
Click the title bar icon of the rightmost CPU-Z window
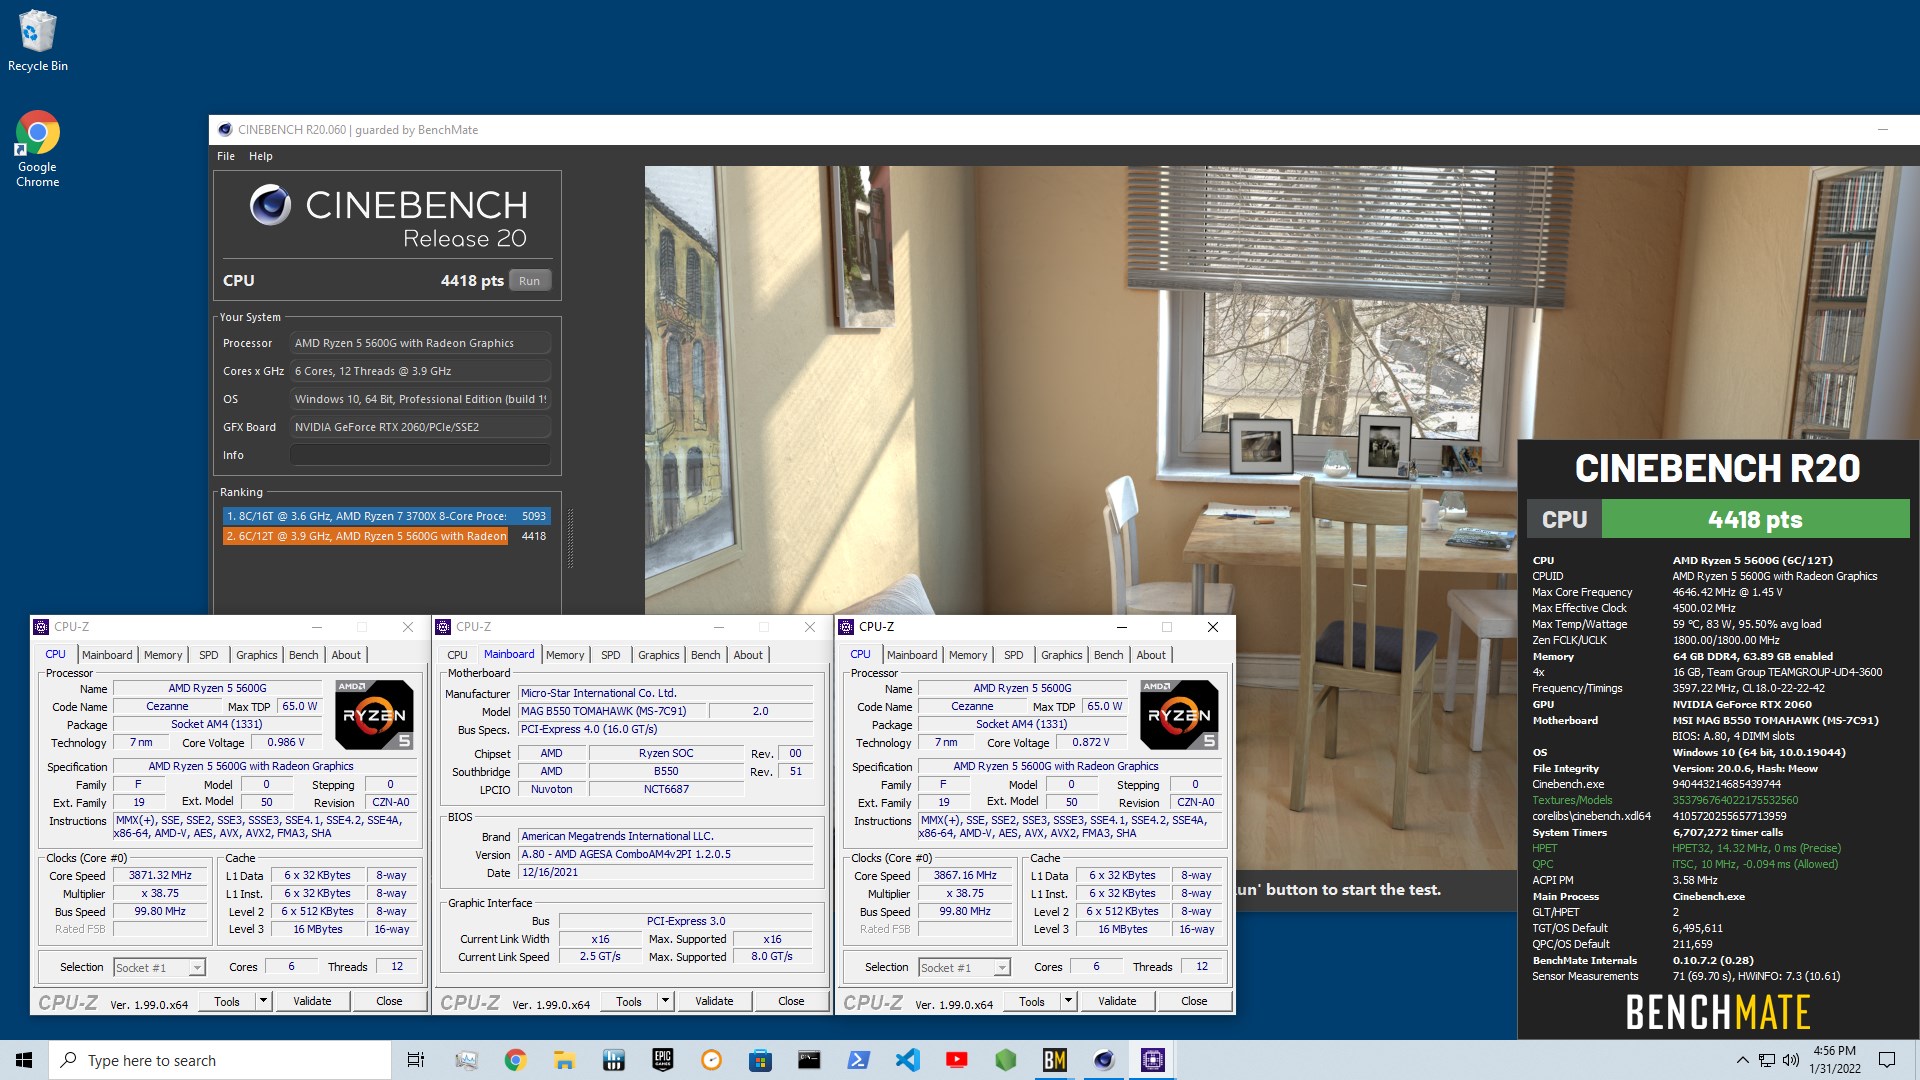[846, 627]
